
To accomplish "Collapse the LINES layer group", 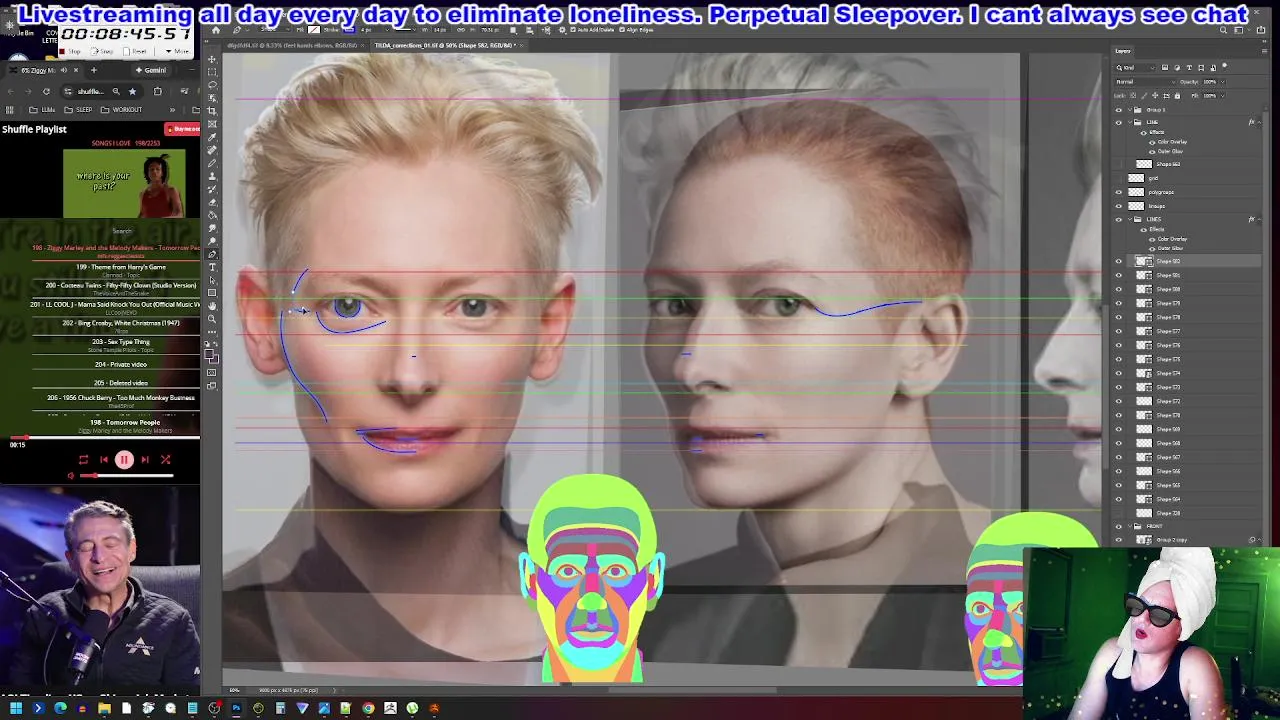I will pyautogui.click(x=1130, y=219).
